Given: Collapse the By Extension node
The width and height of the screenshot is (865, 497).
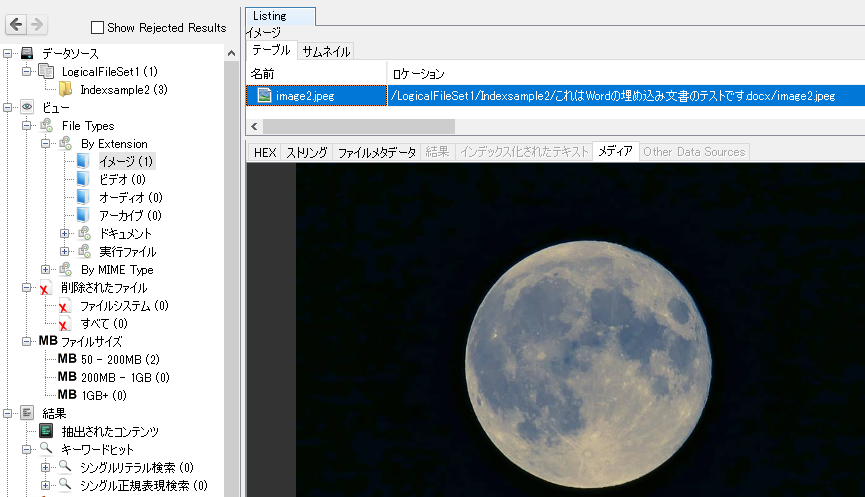Looking at the screenshot, I should pyautogui.click(x=45, y=143).
